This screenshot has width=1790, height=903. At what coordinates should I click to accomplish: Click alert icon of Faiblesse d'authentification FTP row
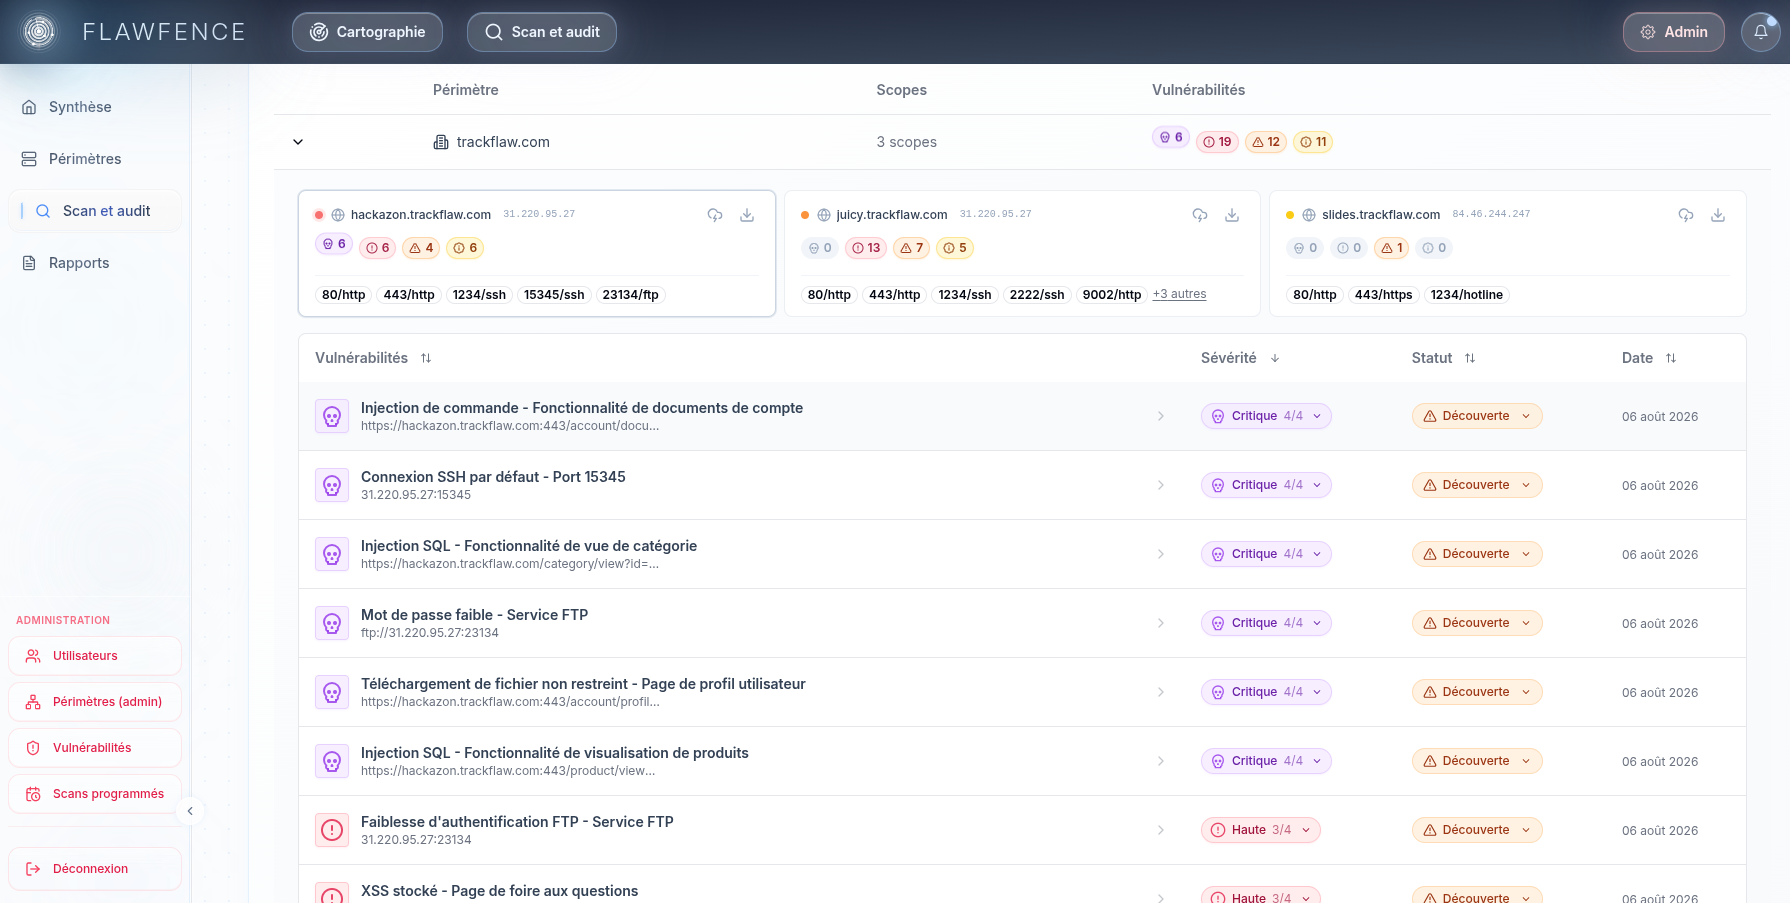point(332,830)
